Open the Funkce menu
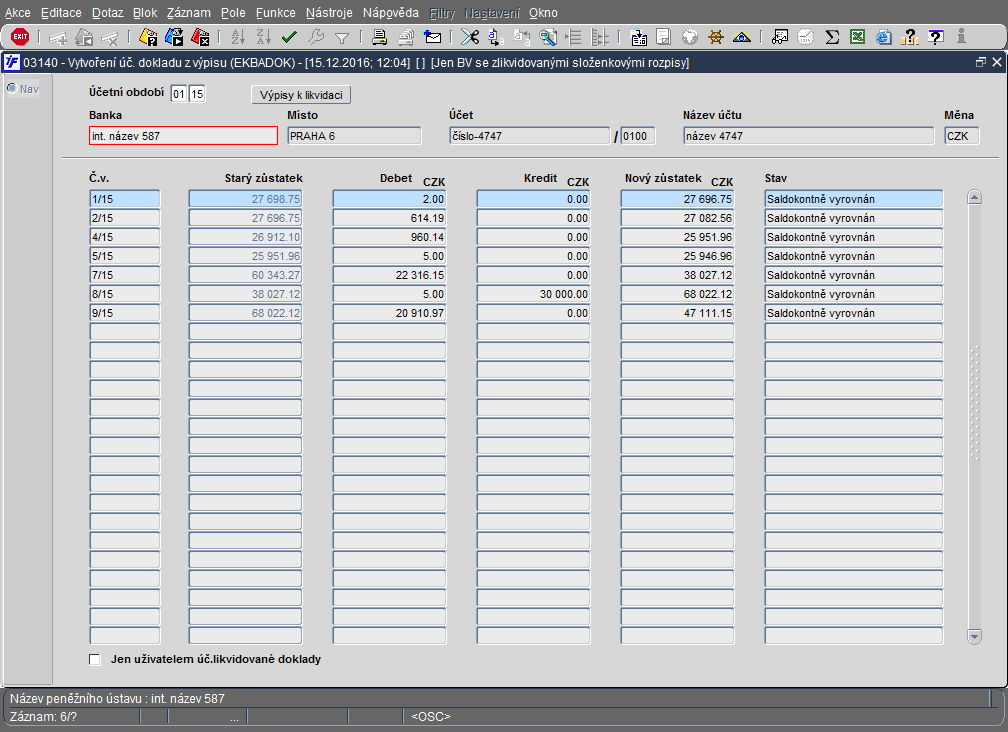The width and height of the screenshot is (1008, 732). [275, 13]
